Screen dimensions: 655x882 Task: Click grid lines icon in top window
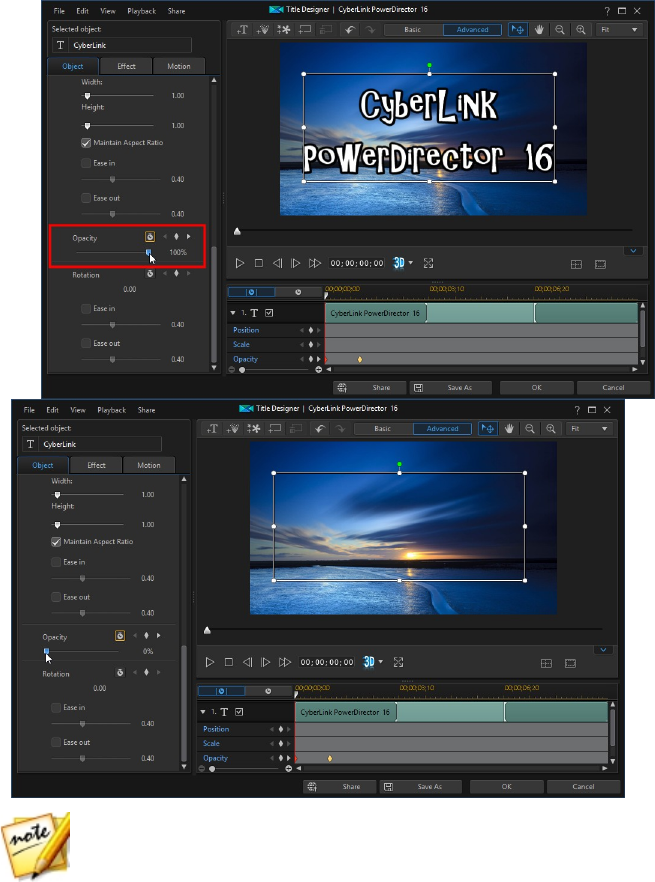click(576, 264)
